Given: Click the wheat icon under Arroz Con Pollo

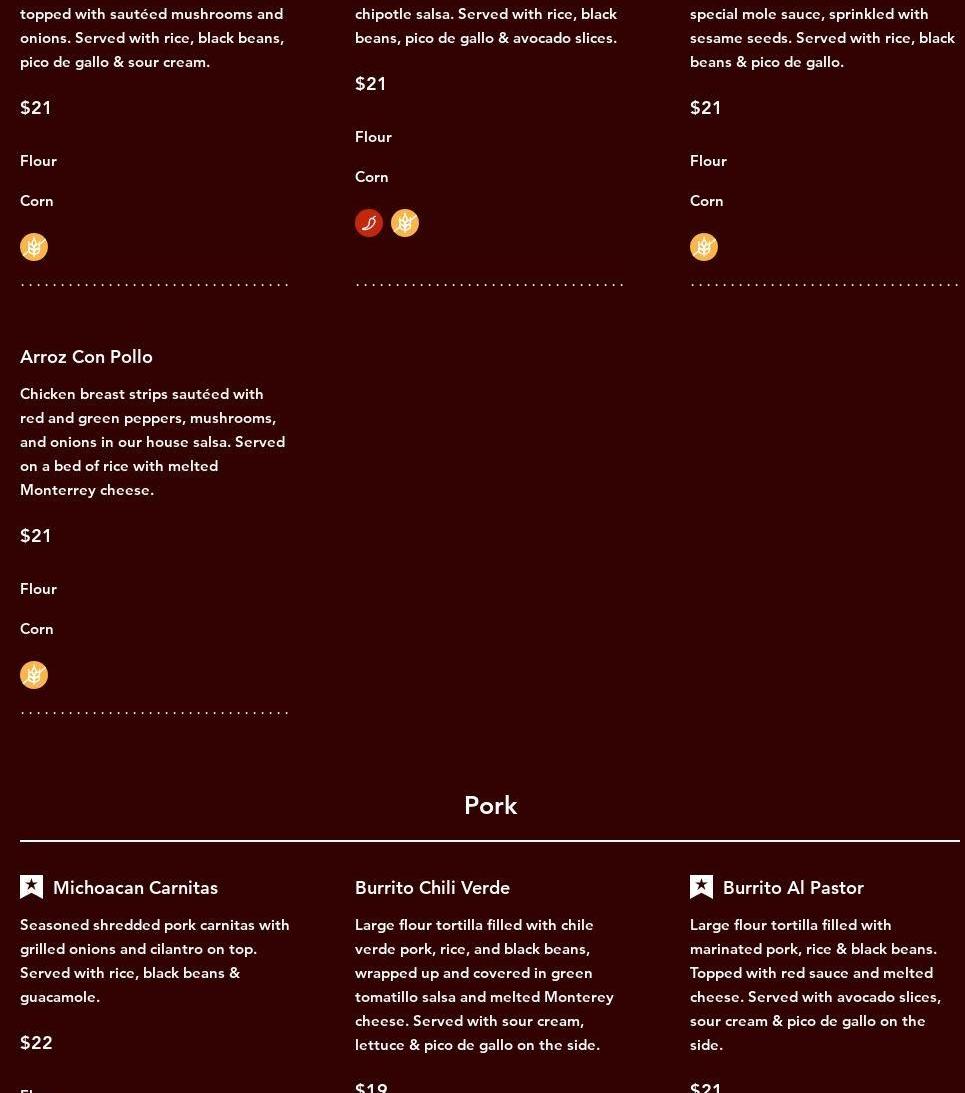Looking at the screenshot, I should tap(34, 675).
